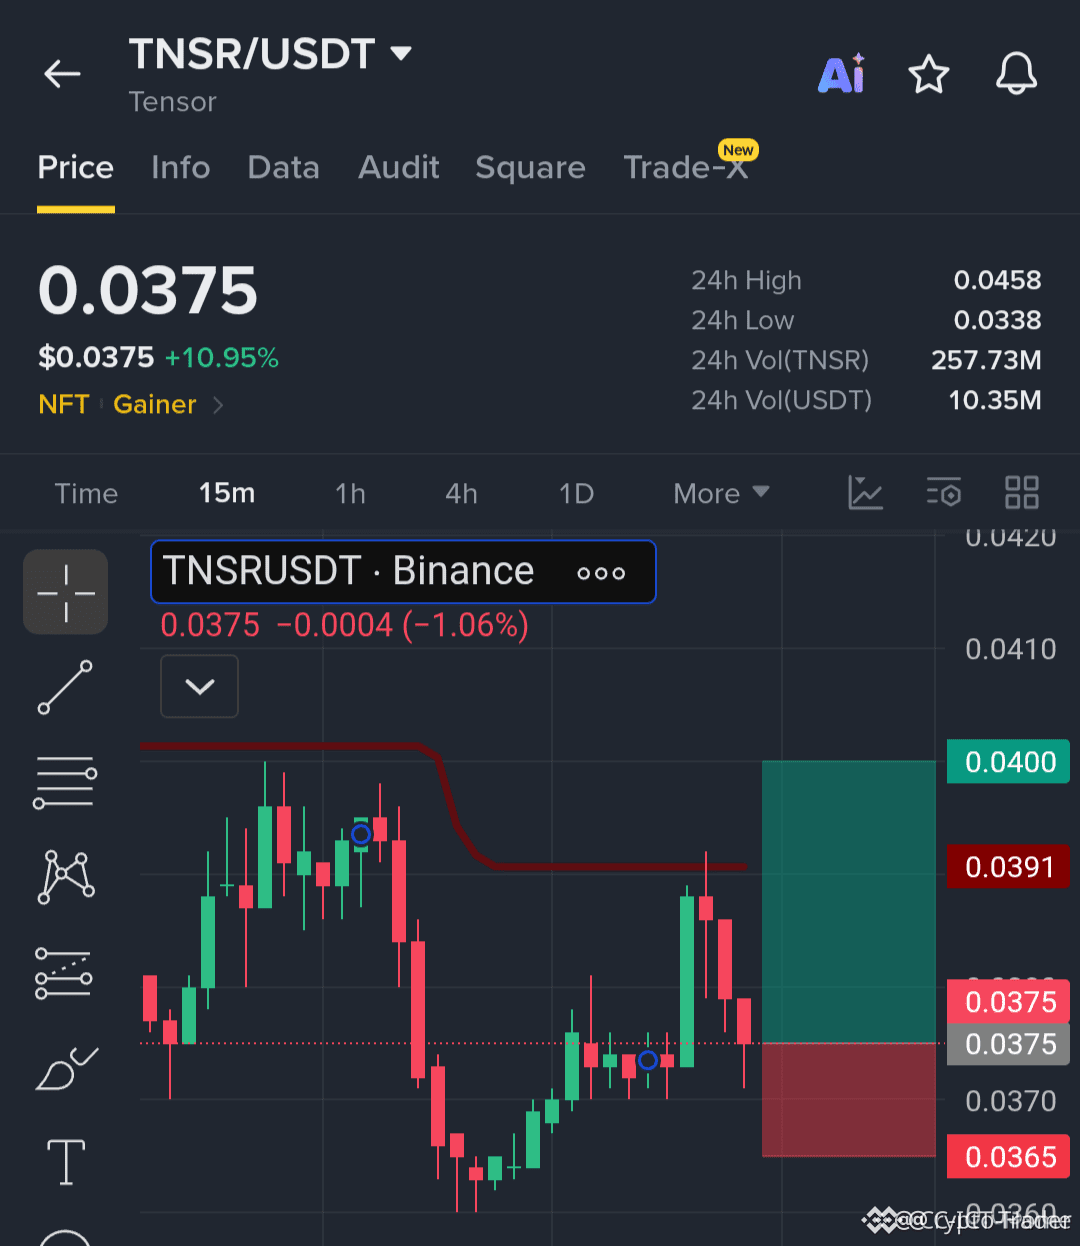The height and width of the screenshot is (1246, 1080).
Task: Click the TNSRUSDT · Binance legend title
Action: tap(348, 571)
